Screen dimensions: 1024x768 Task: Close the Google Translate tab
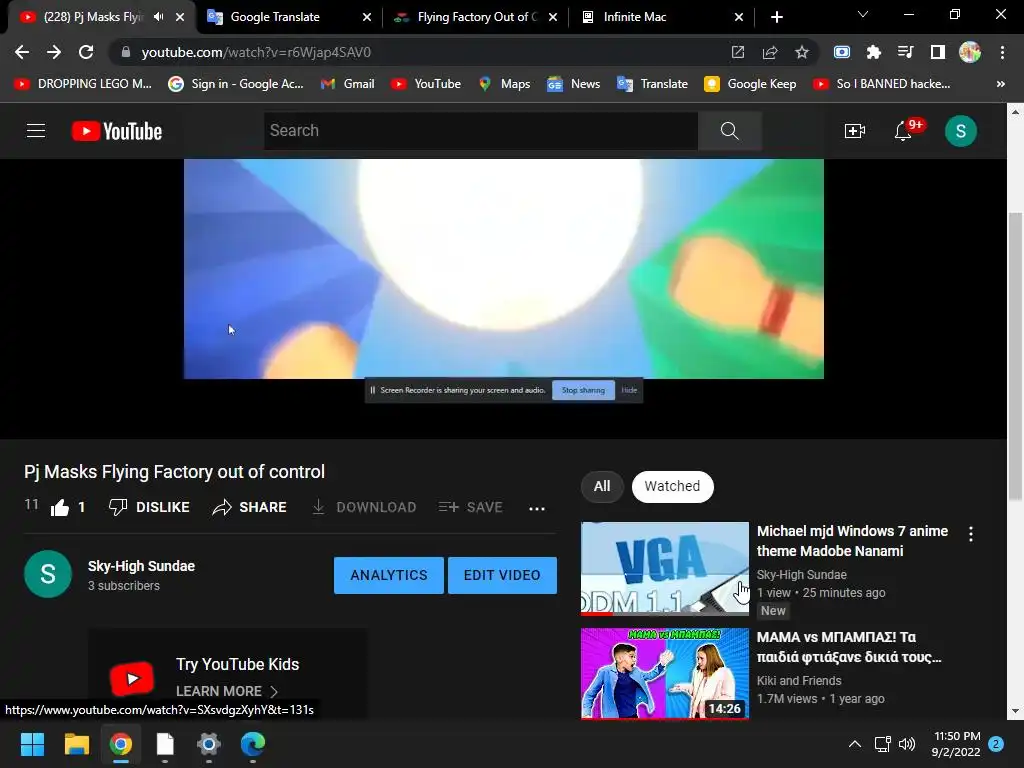367,17
